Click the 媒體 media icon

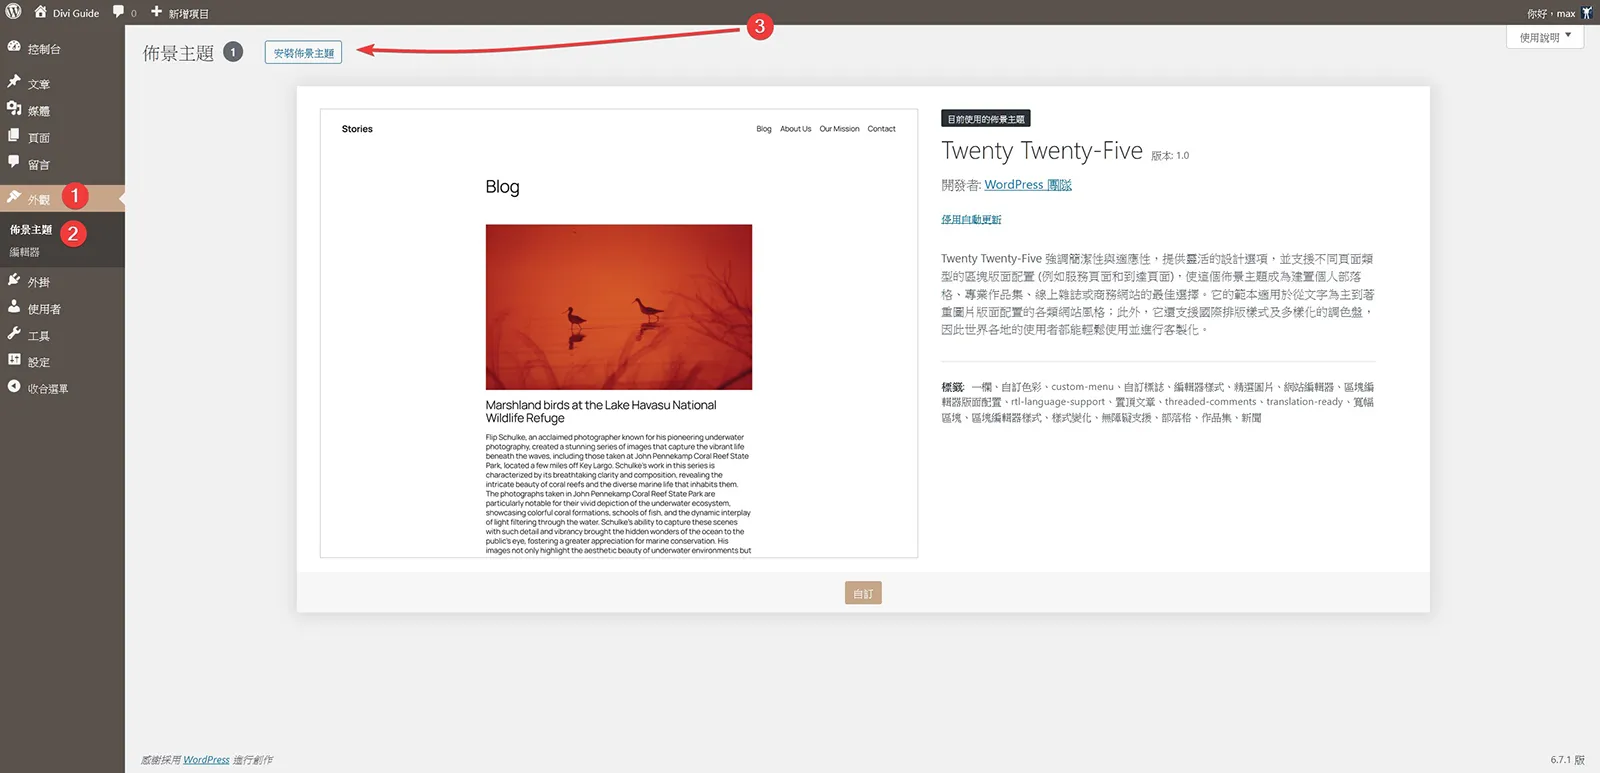[14, 109]
